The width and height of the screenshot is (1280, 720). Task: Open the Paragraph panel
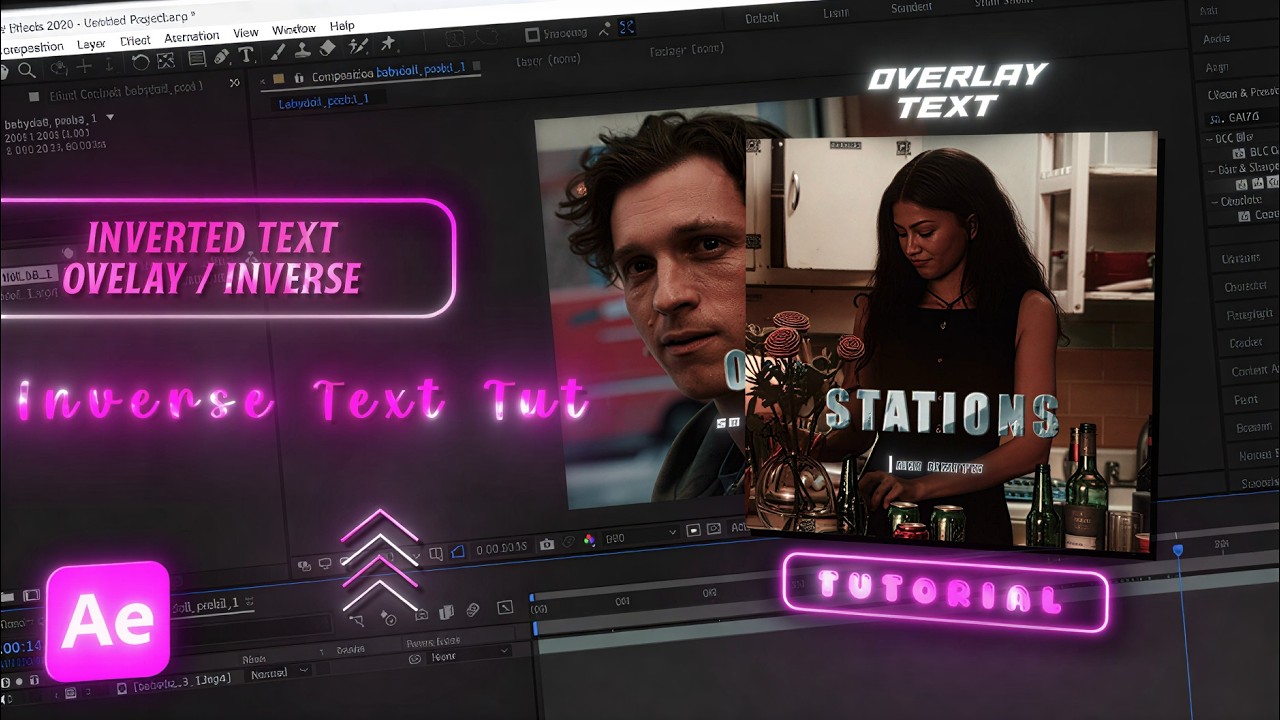click(1250, 314)
